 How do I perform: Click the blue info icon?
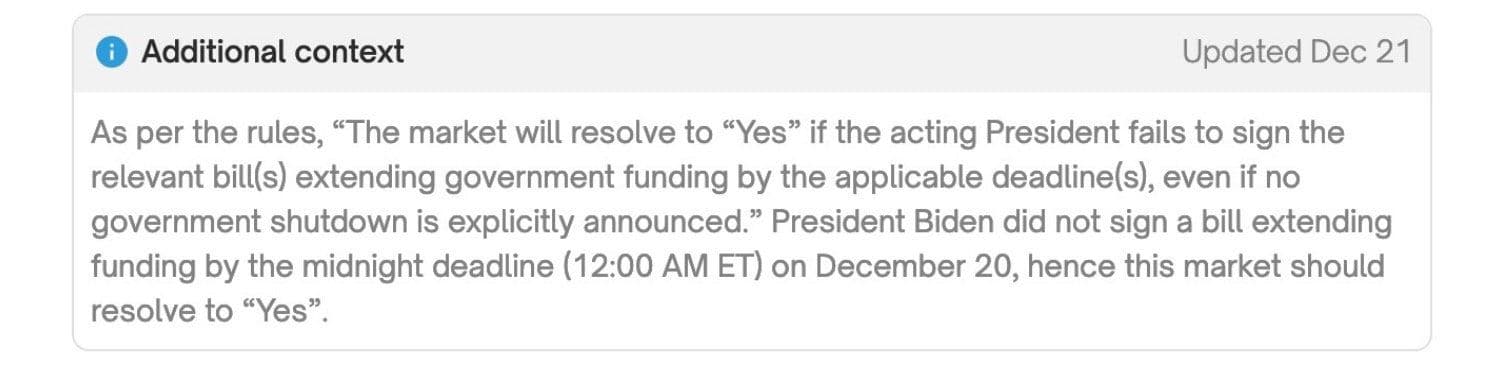(112, 53)
